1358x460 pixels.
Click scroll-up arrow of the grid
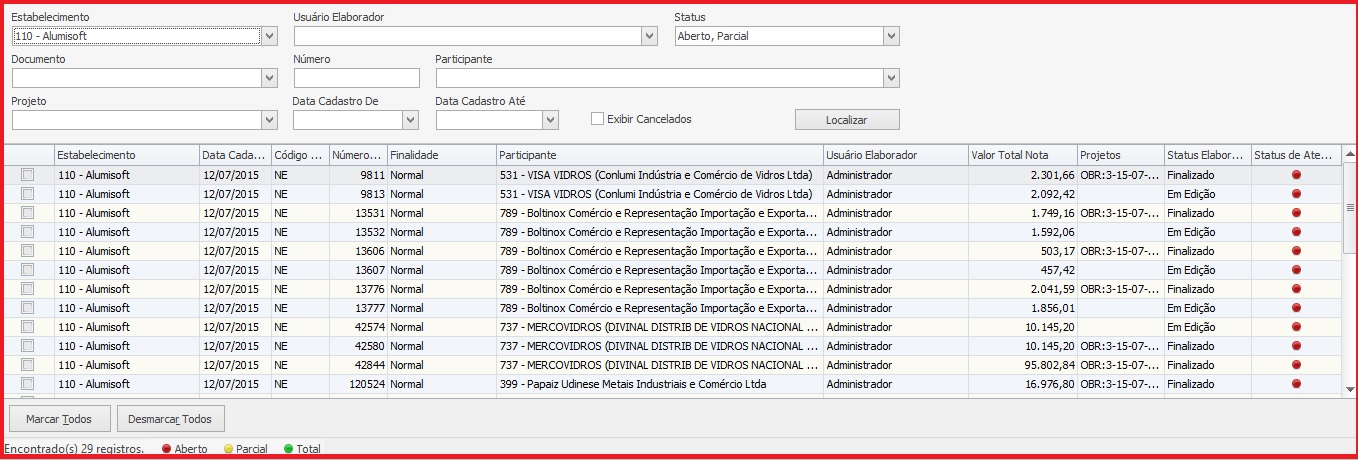tap(1349, 155)
